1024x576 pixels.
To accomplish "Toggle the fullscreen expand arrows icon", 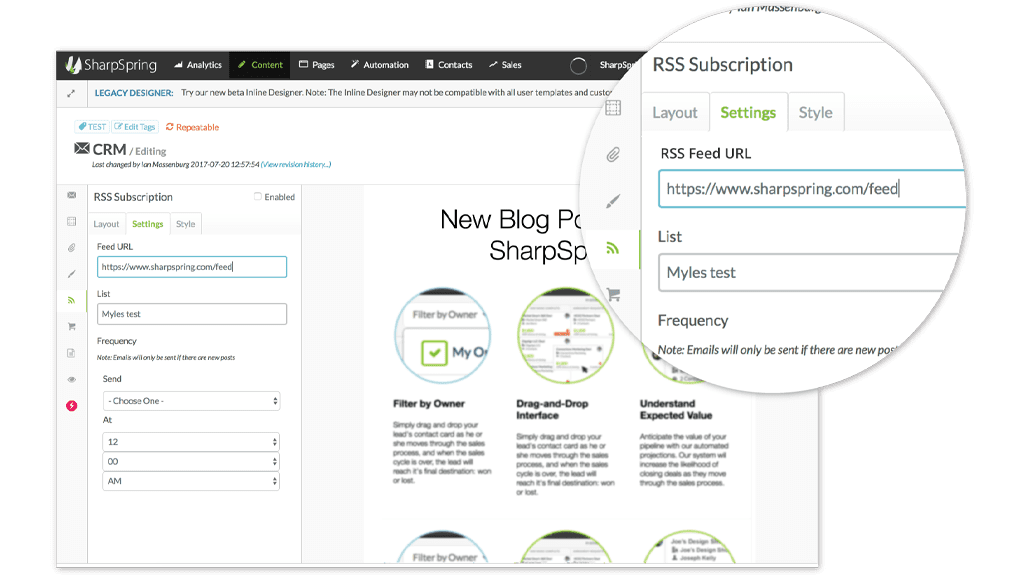I will (x=71, y=93).
